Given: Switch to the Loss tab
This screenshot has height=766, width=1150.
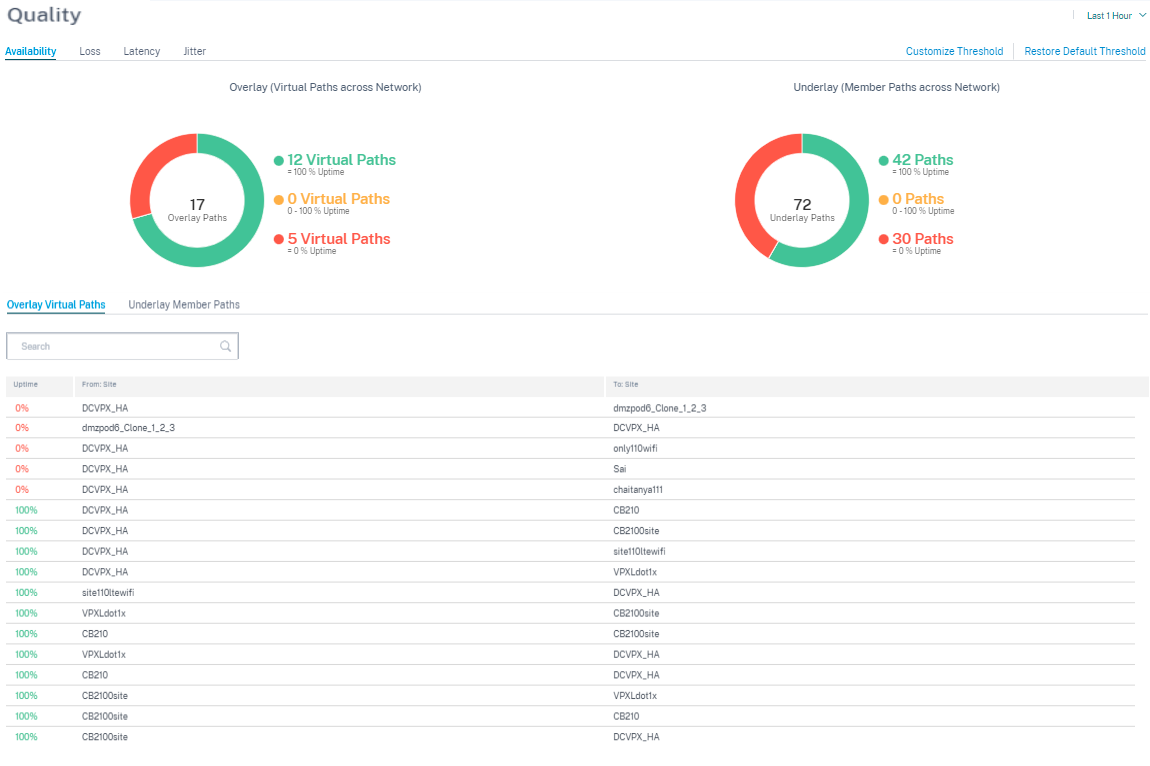Looking at the screenshot, I should point(89,51).
